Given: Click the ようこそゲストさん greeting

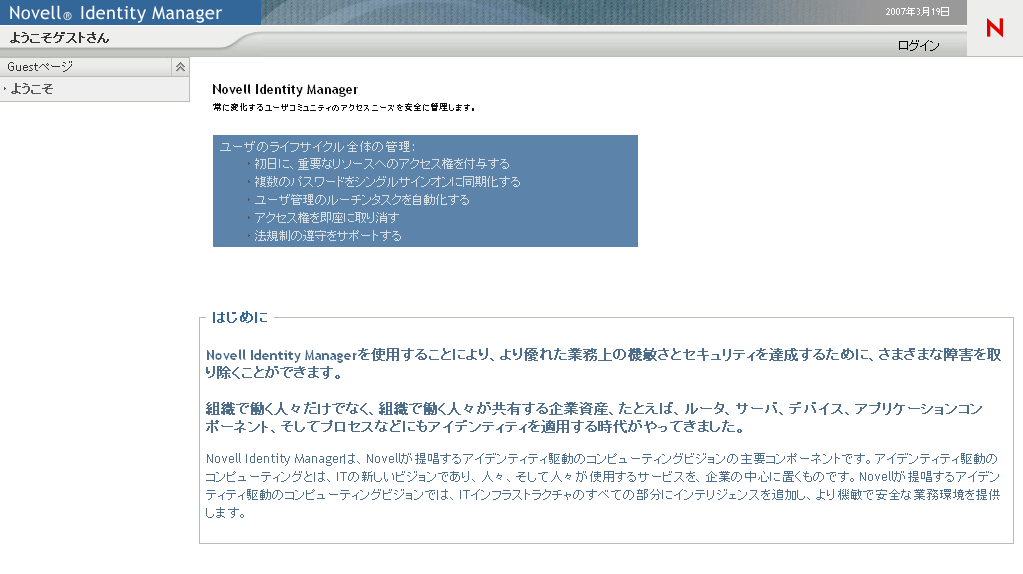Looking at the screenshot, I should [59, 38].
